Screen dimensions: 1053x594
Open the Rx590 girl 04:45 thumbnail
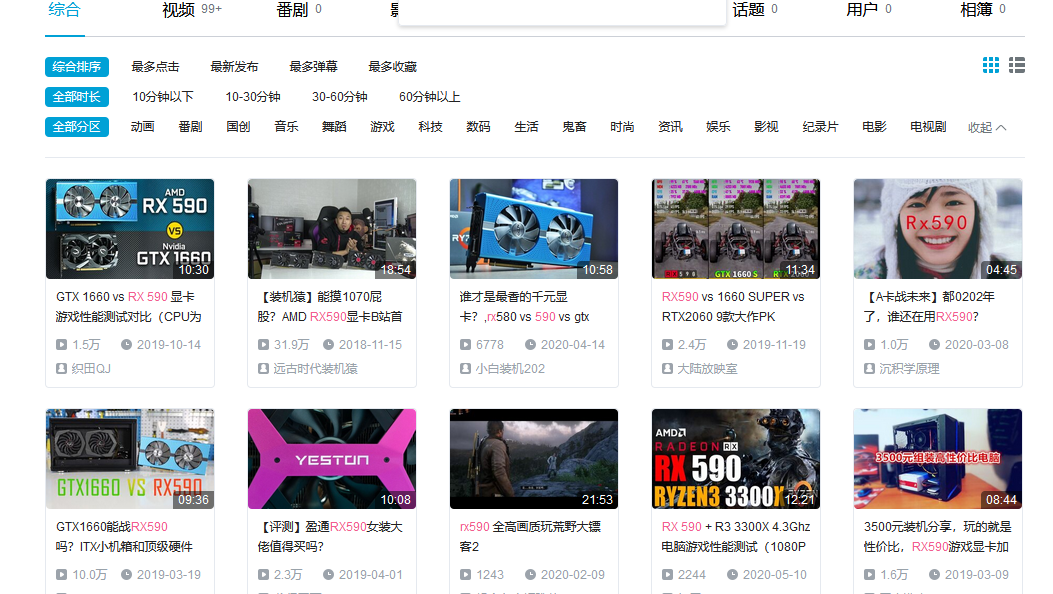click(x=937, y=229)
